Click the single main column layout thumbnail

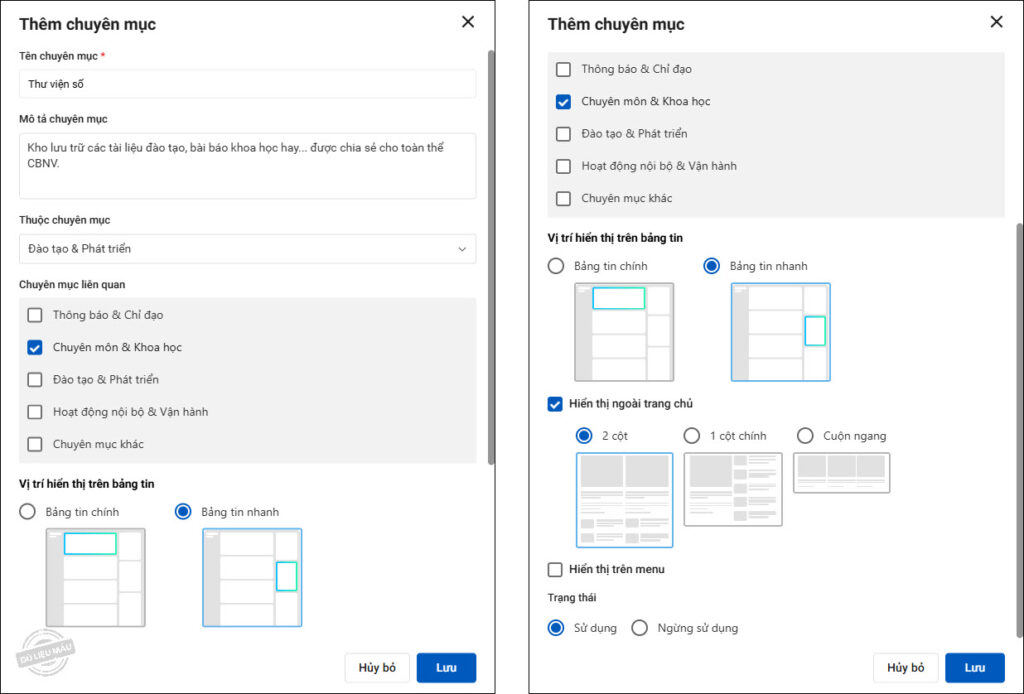coord(732,489)
